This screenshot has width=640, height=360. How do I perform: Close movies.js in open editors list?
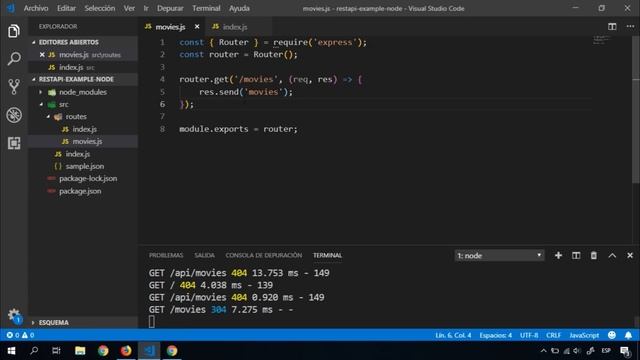click(x=42, y=55)
